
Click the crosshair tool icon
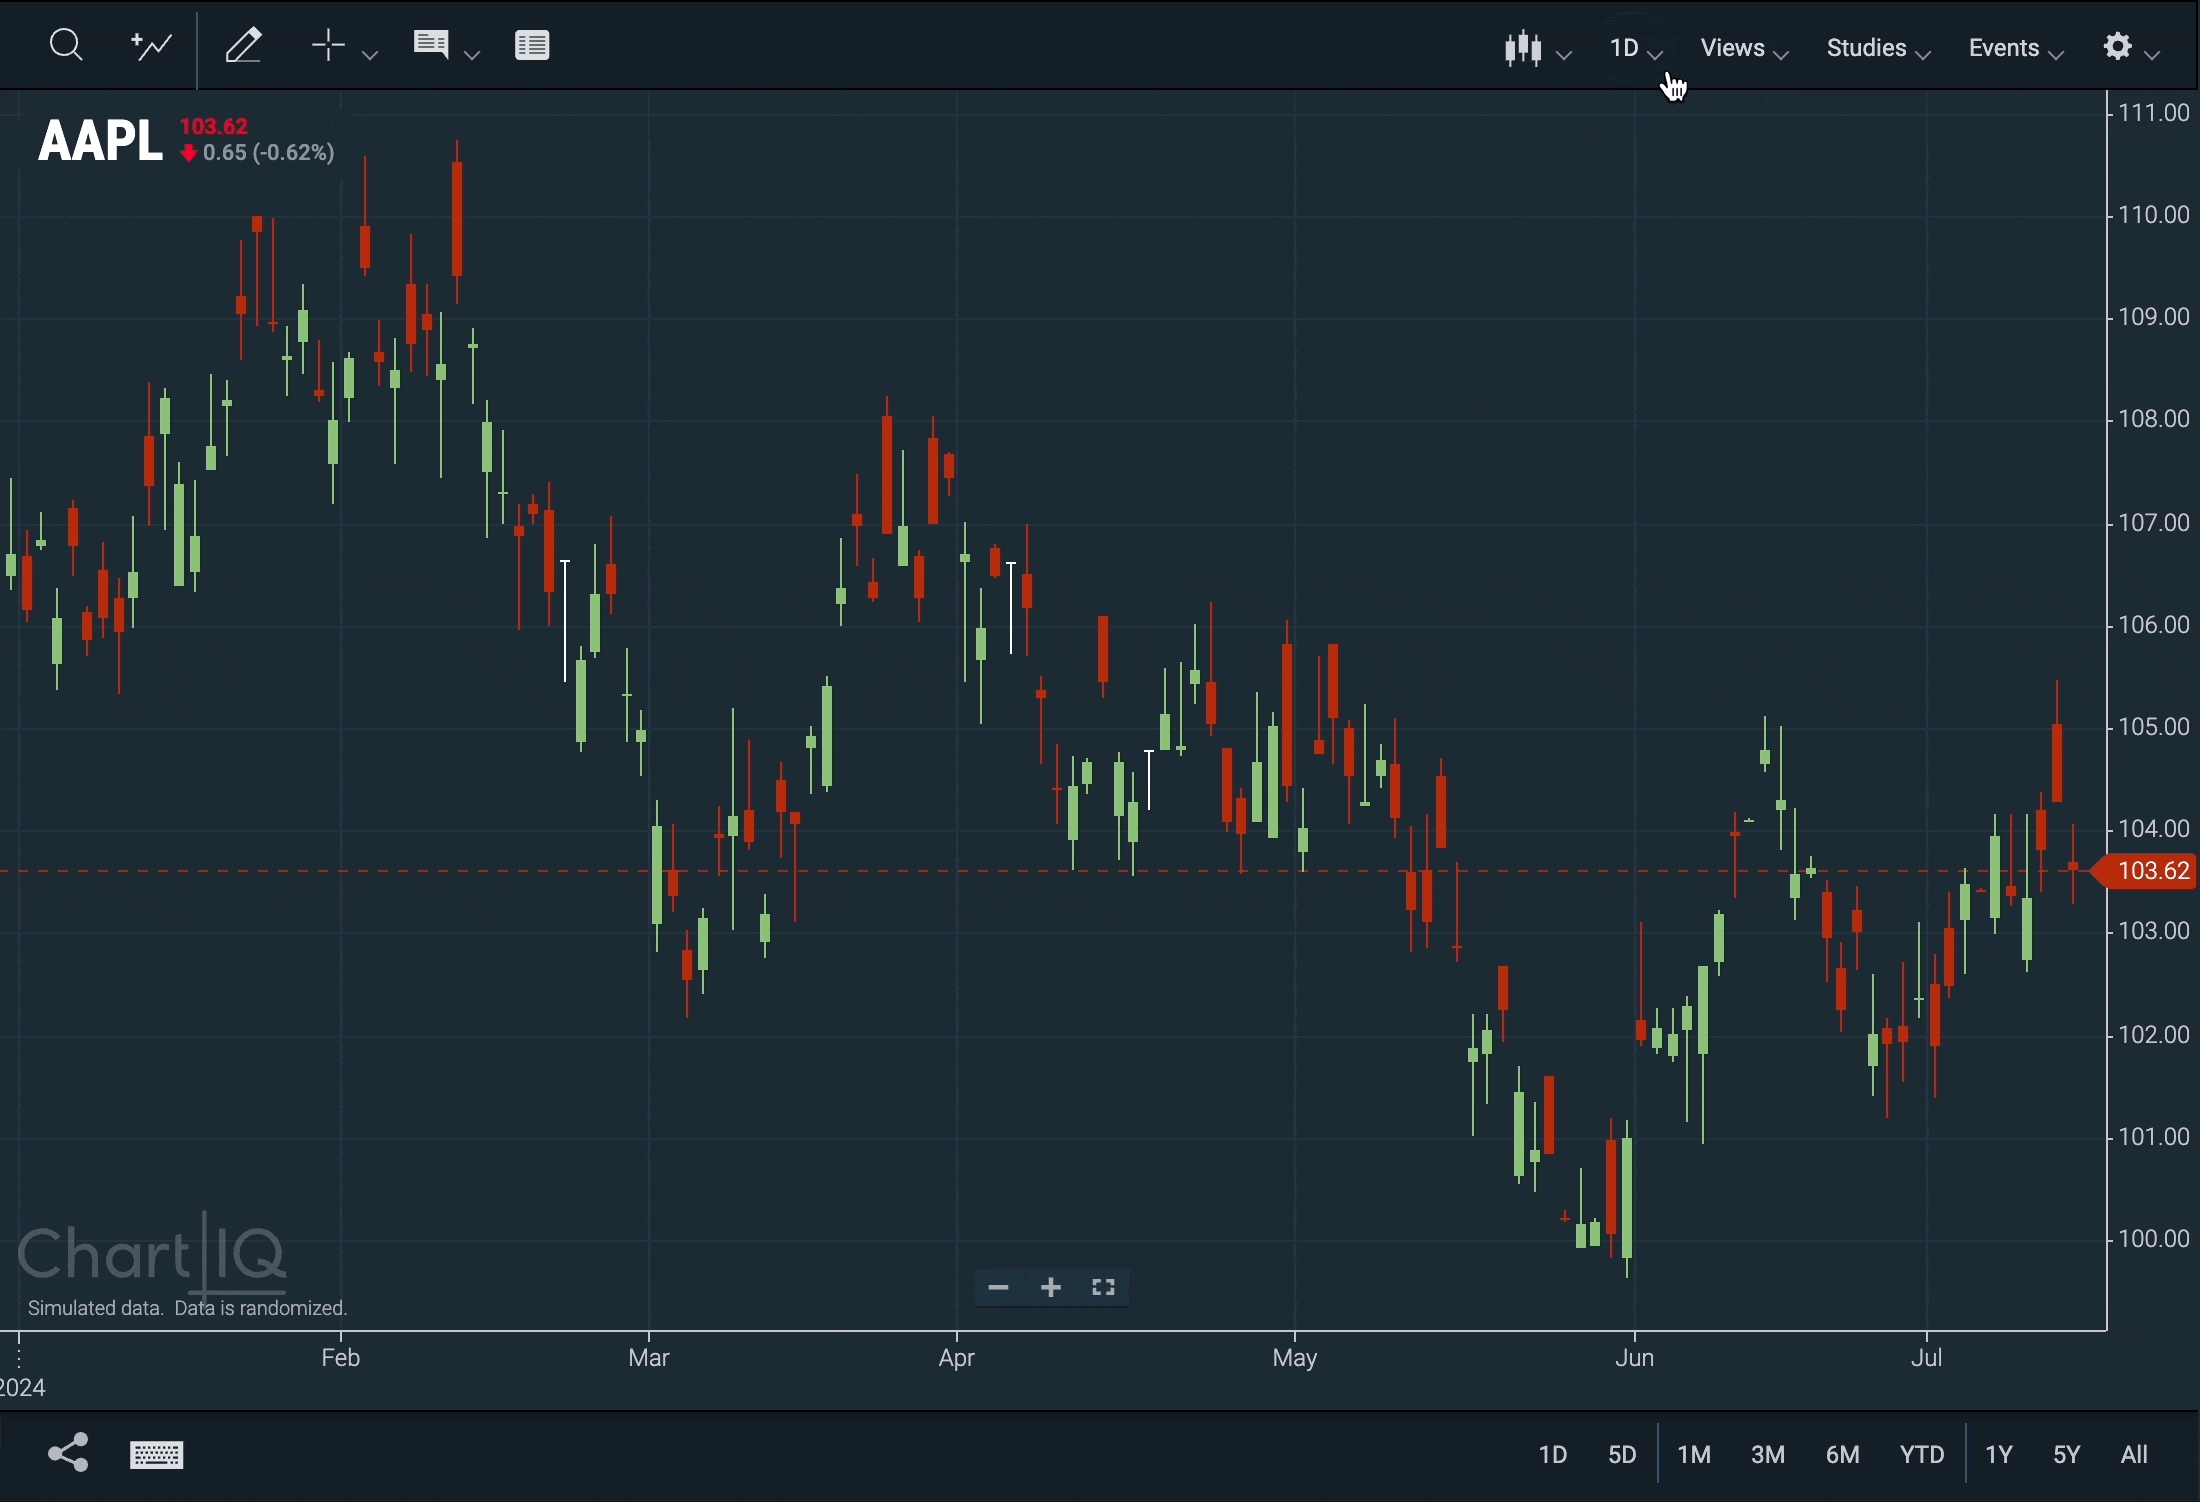click(327, 45)
